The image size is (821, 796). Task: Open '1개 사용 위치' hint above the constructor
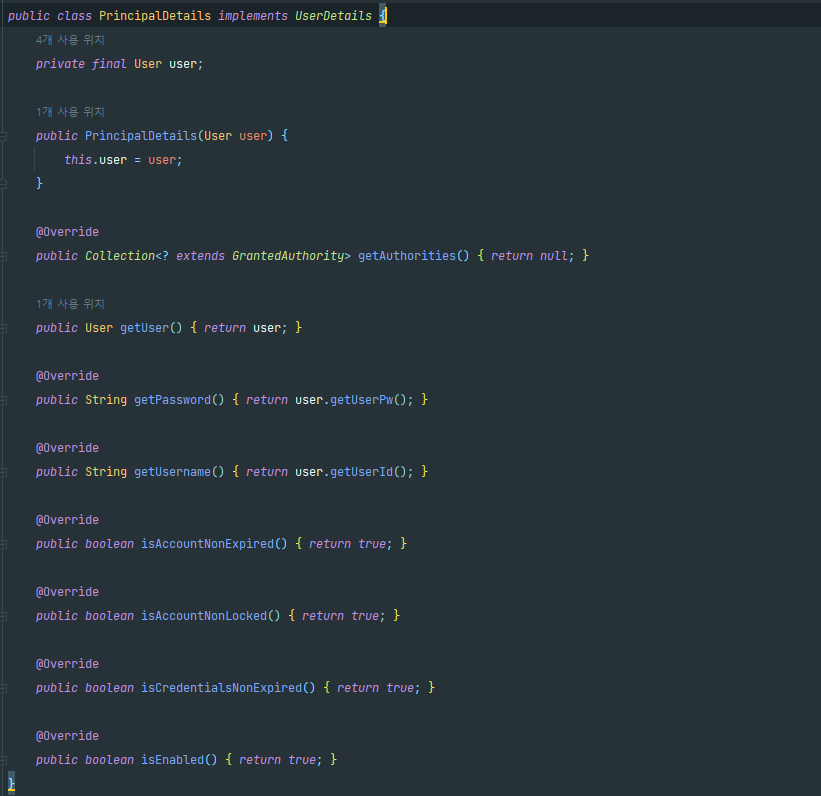pos(70,112)
